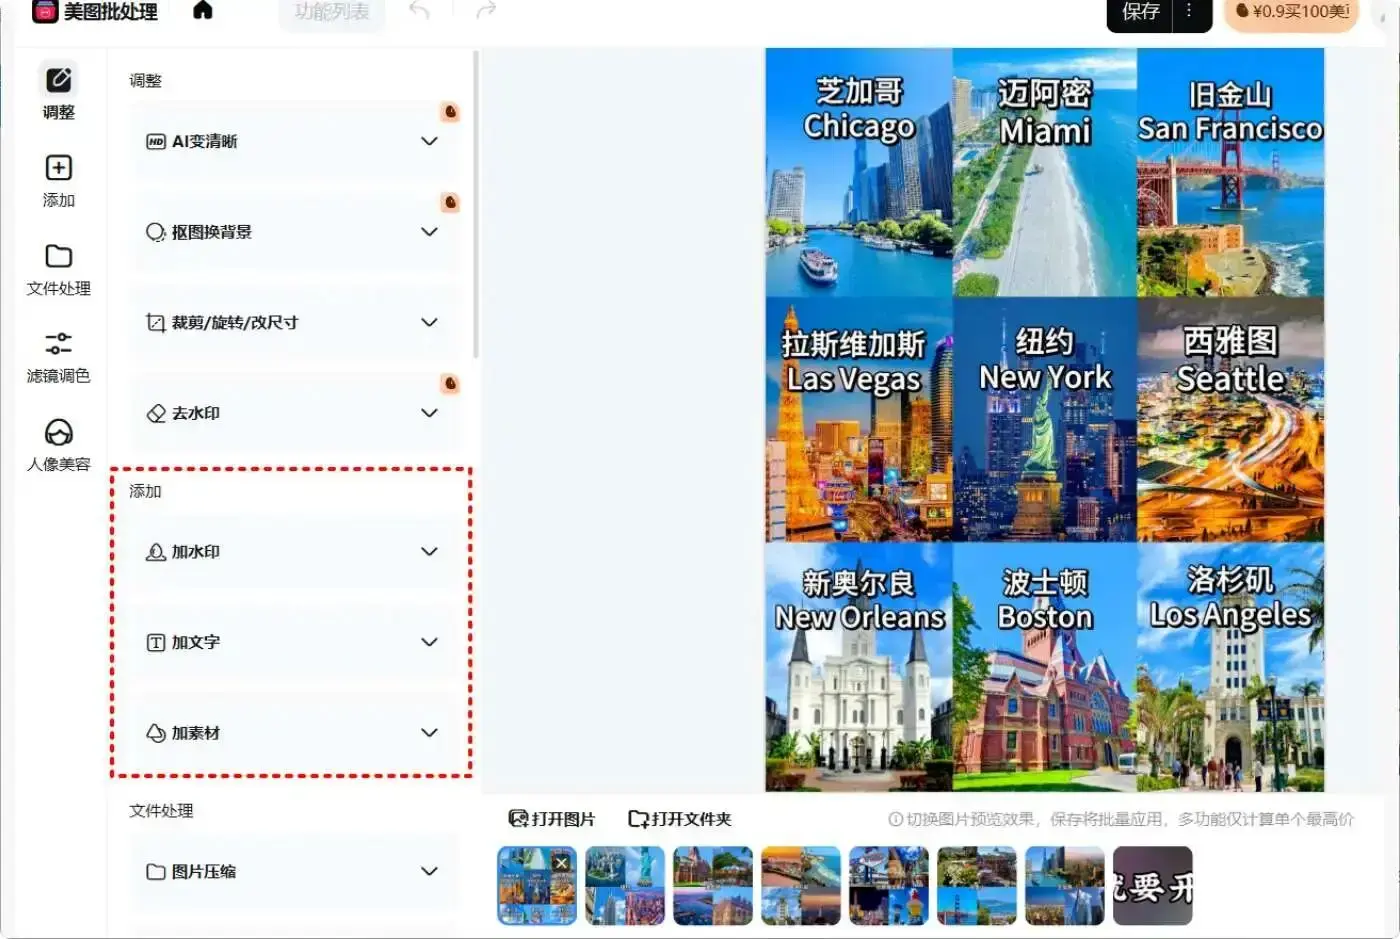Select the 滤镜调色 (Filter) sidebar icon
The height and width of the screenshot is (939, 1400).
57,356
